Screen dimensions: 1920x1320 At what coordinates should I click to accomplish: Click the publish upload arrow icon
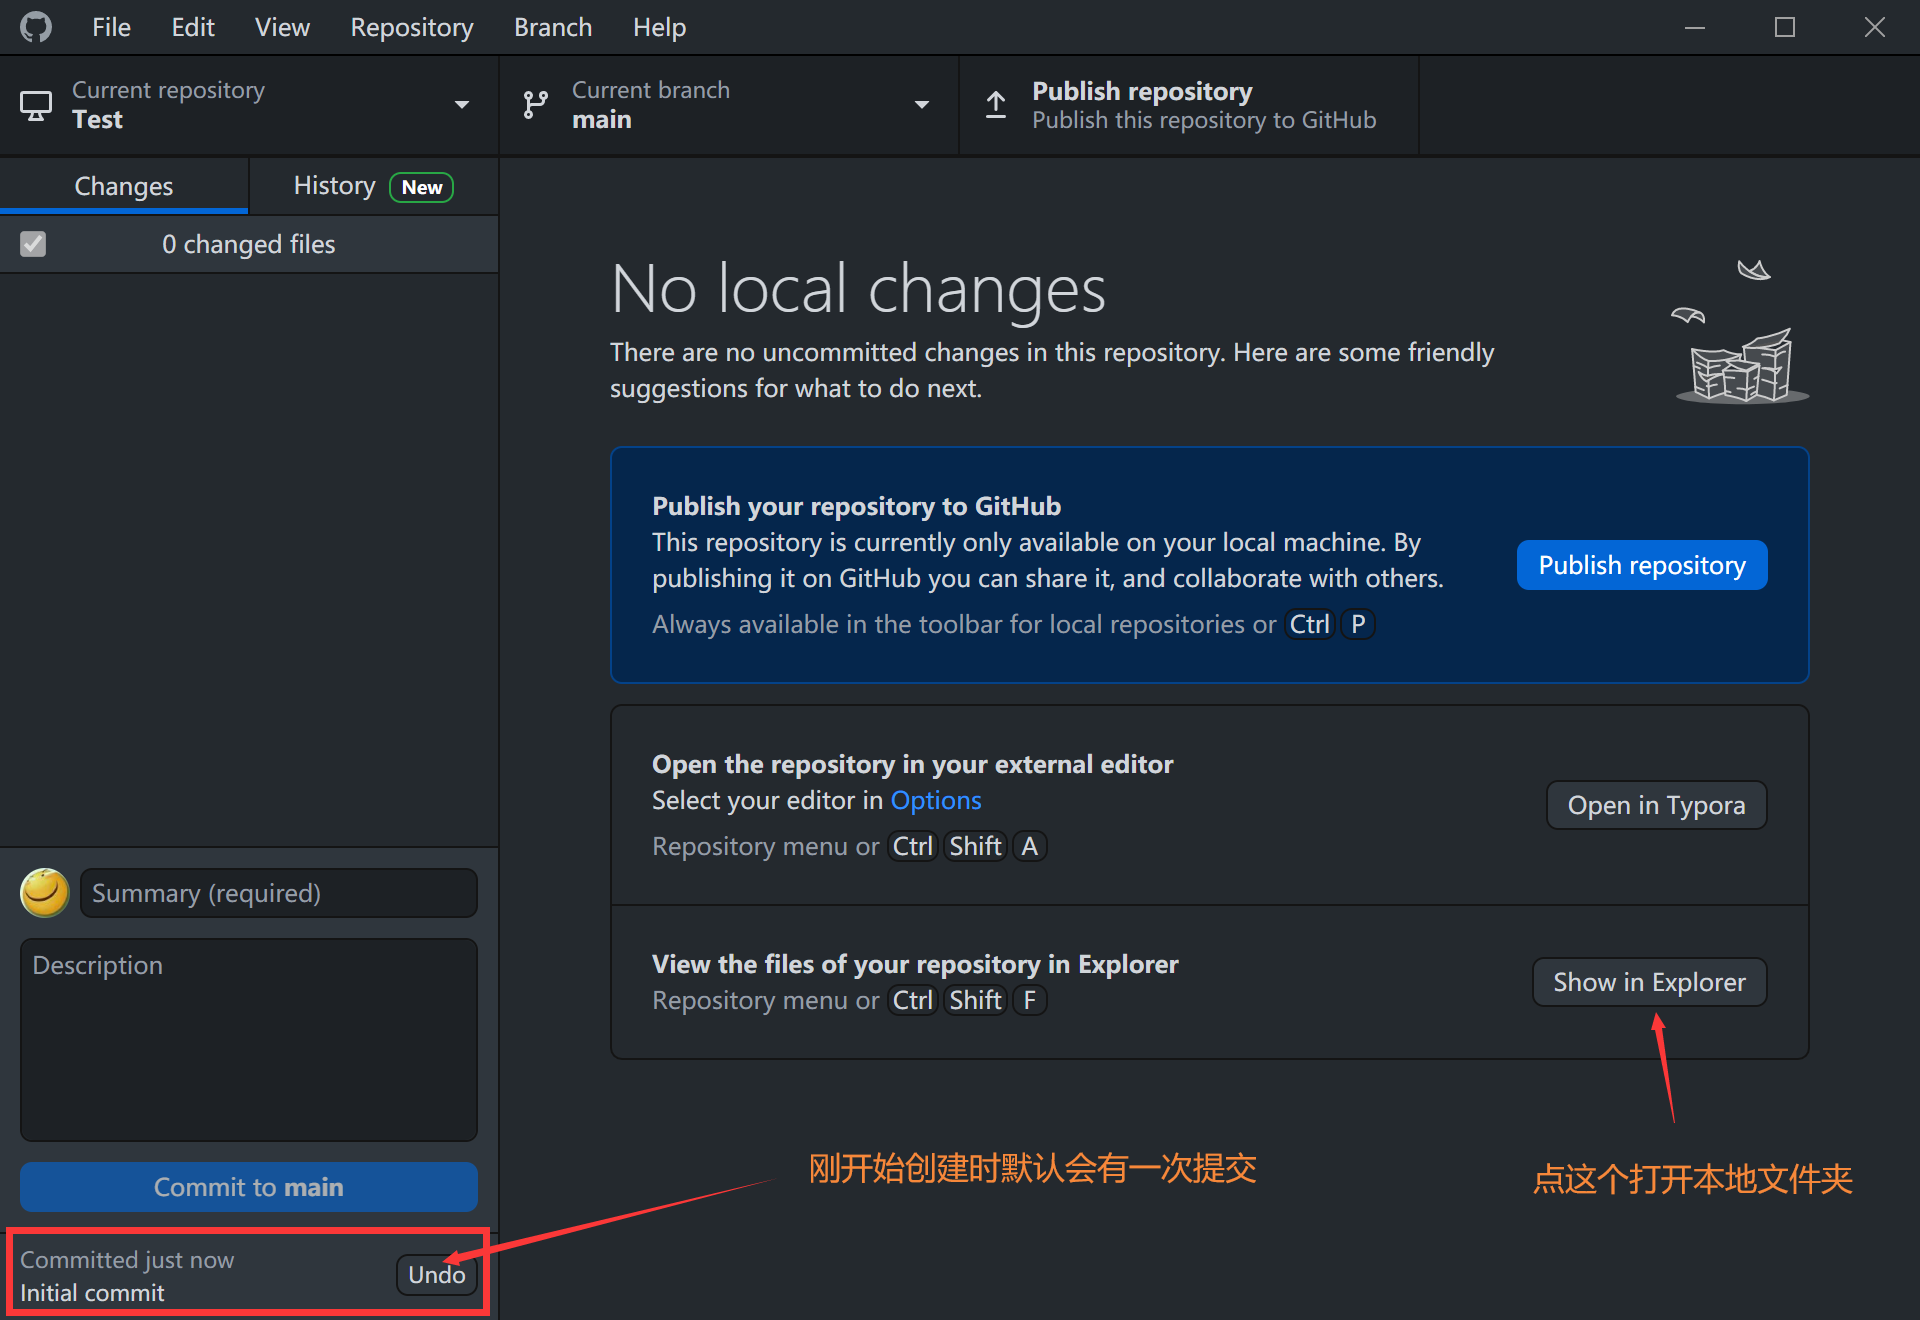click(x=996, y=105)
